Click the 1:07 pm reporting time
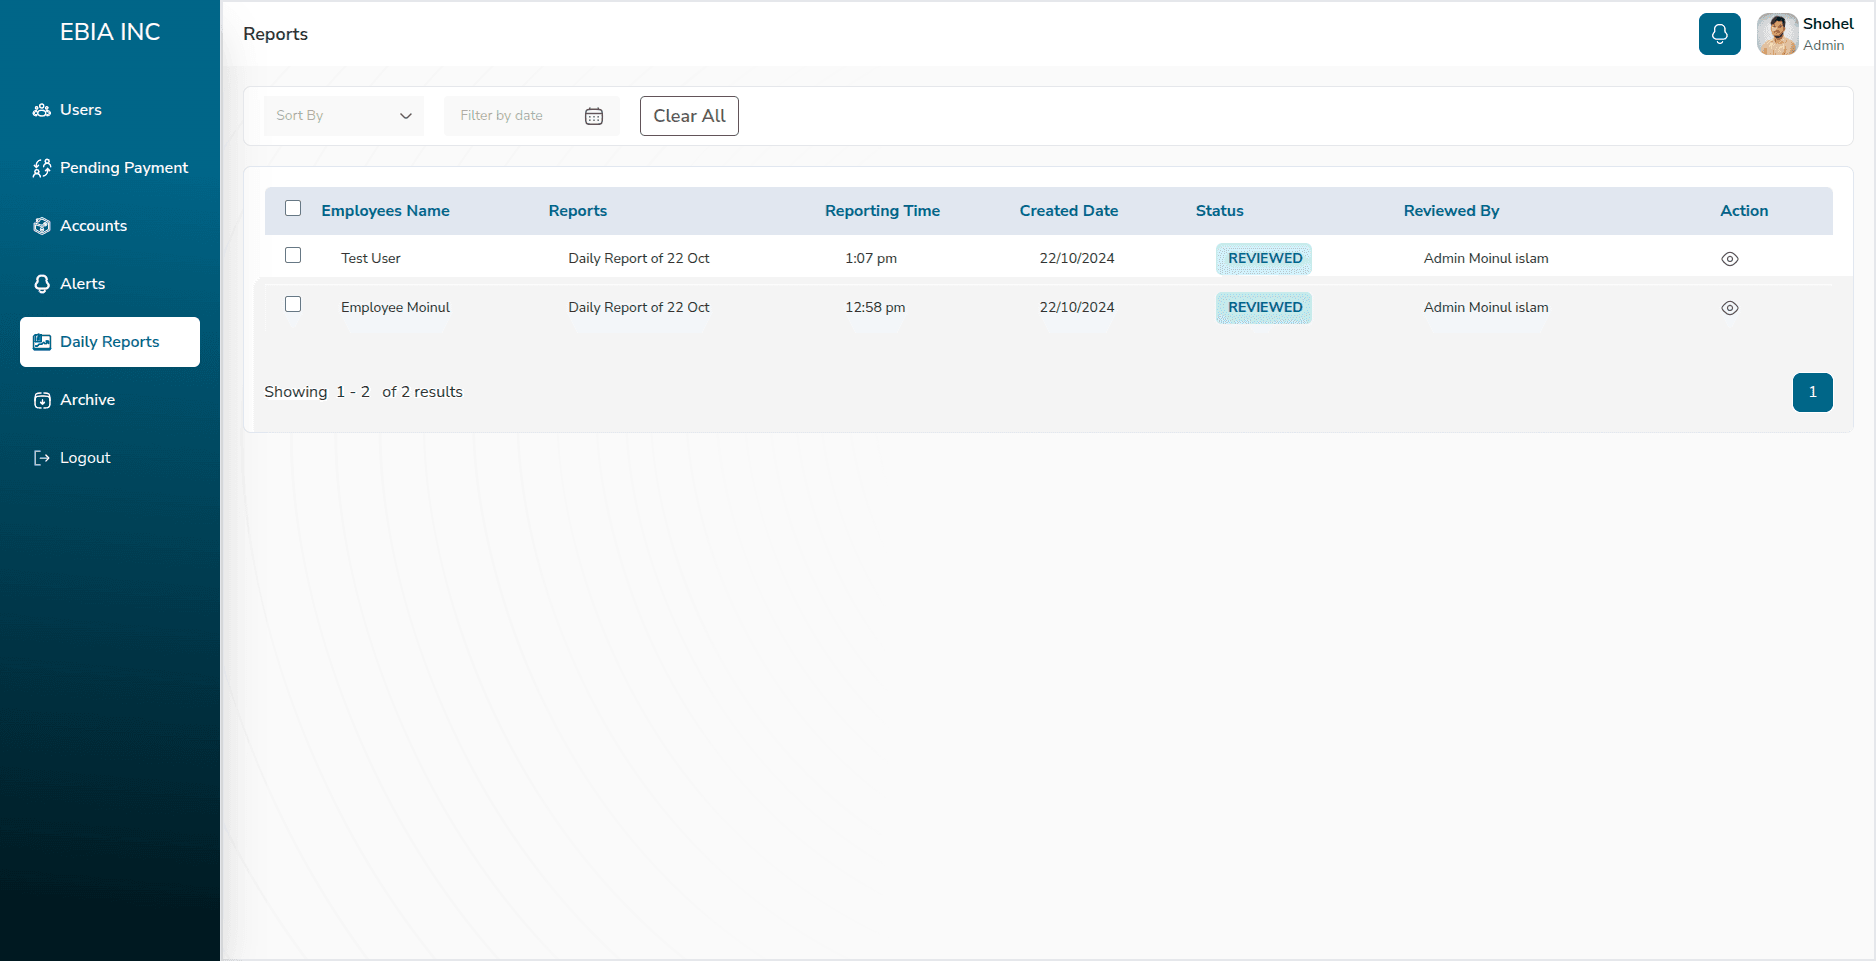 [x=871, y=258]
